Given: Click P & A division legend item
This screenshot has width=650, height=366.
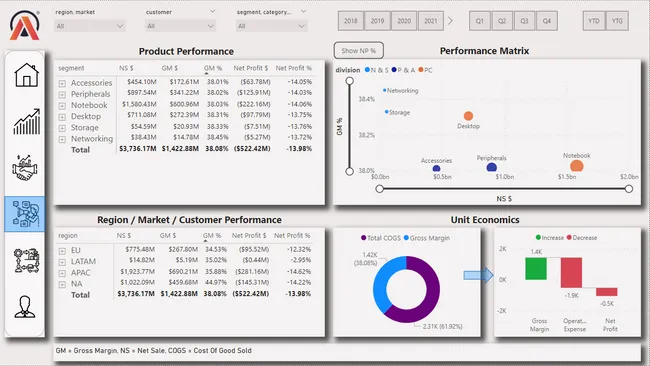Looking at the screenshot, I should click(x=403, y=70).
